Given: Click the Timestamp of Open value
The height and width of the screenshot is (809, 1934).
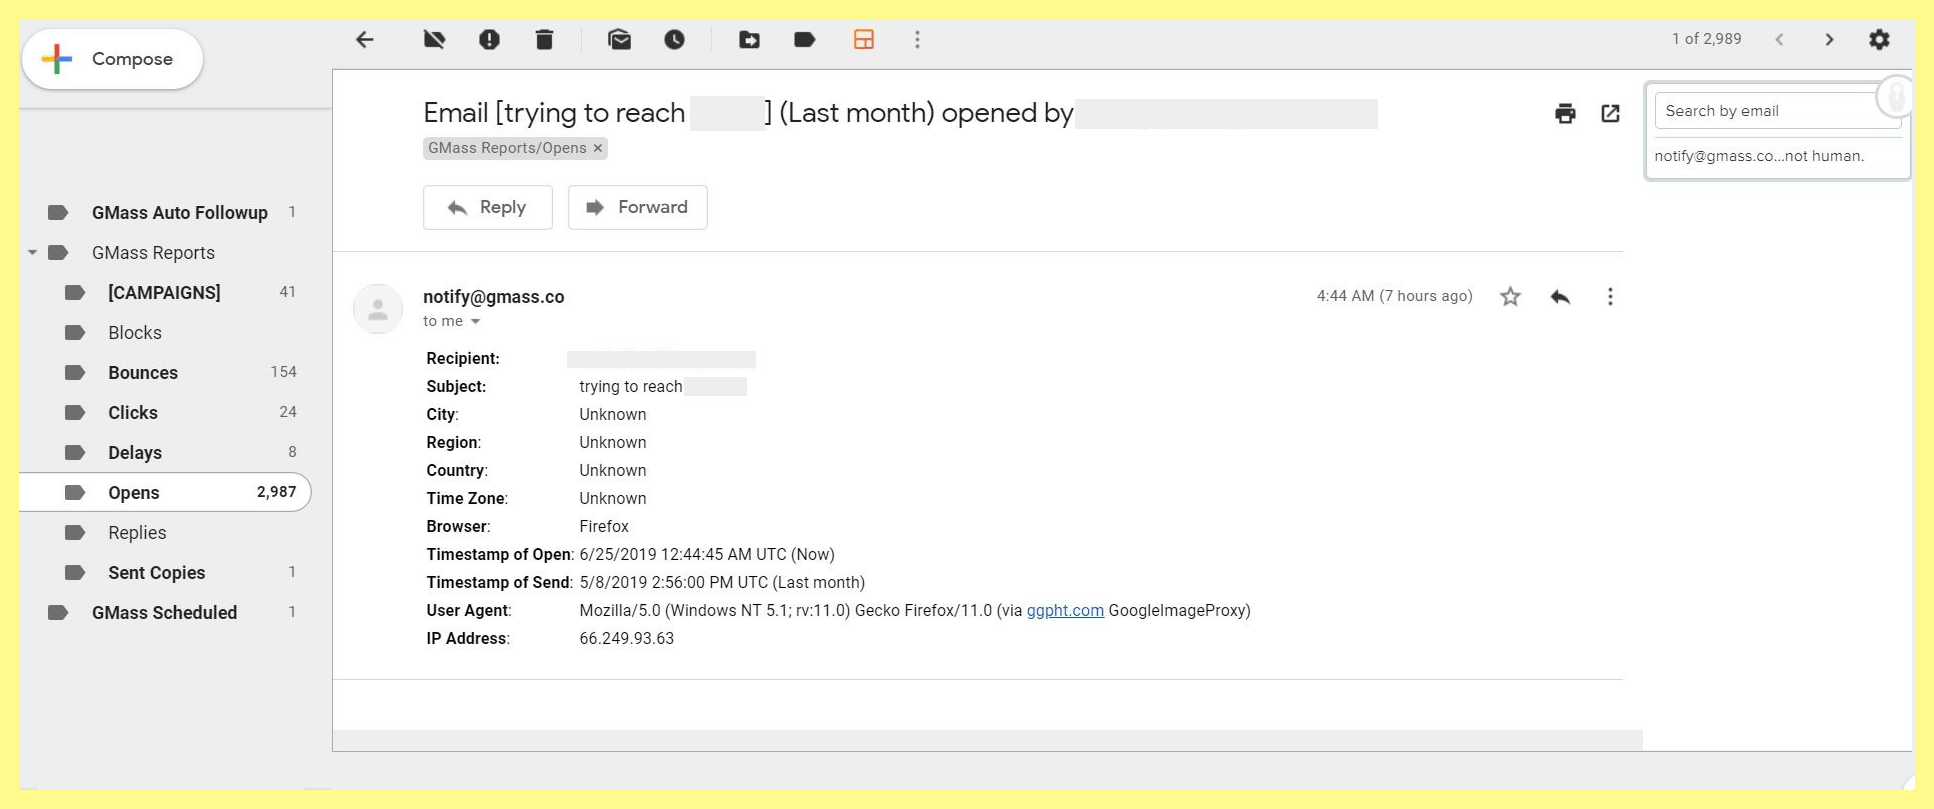Looking at the screenshot, I should pos(707,554).
